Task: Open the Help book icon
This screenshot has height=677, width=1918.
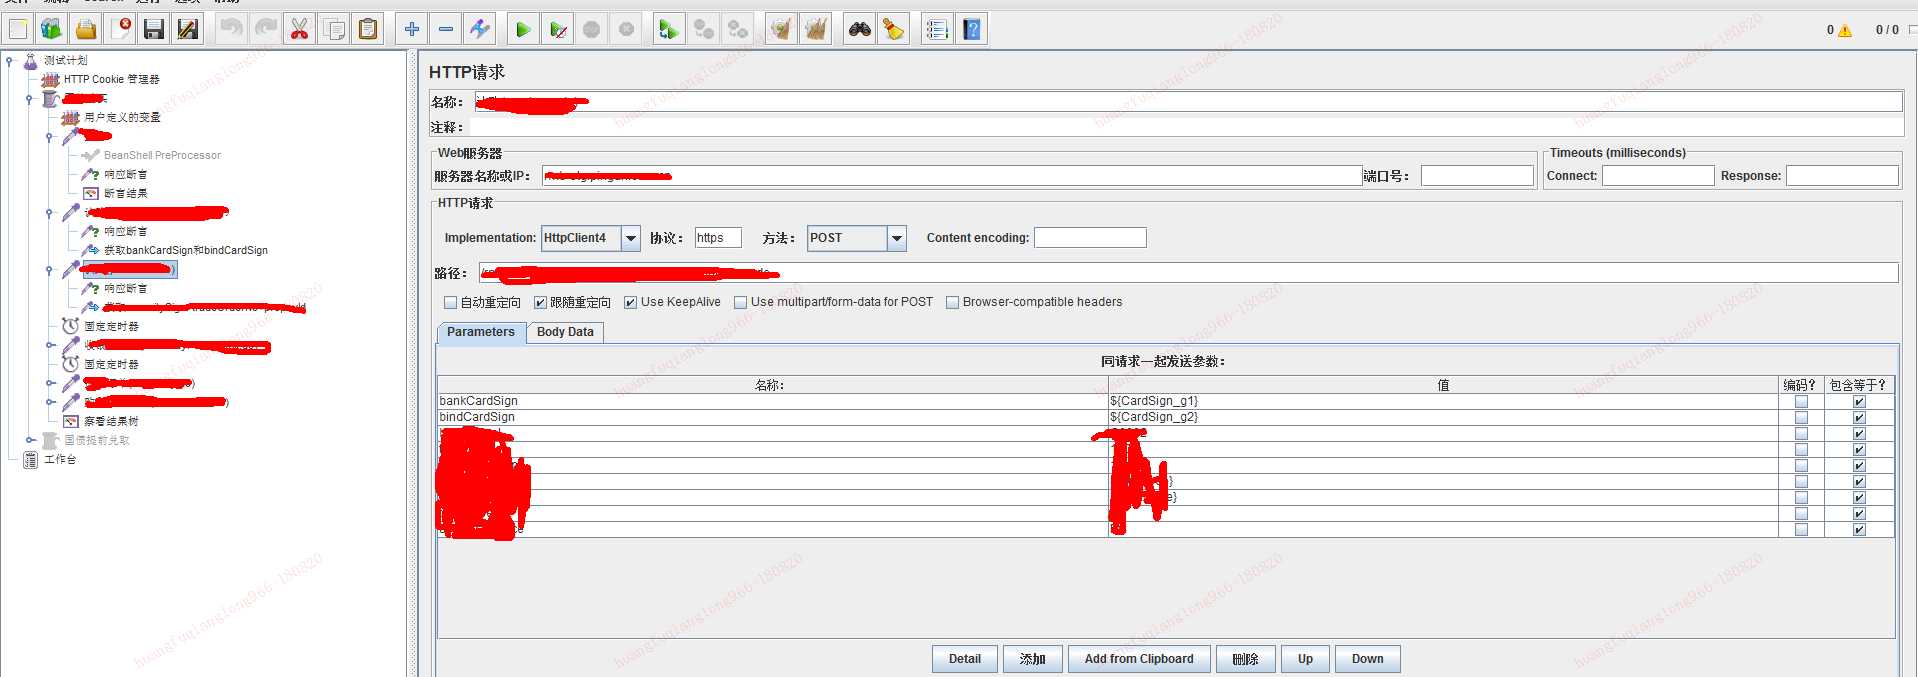Action: [x=972, y=30]
